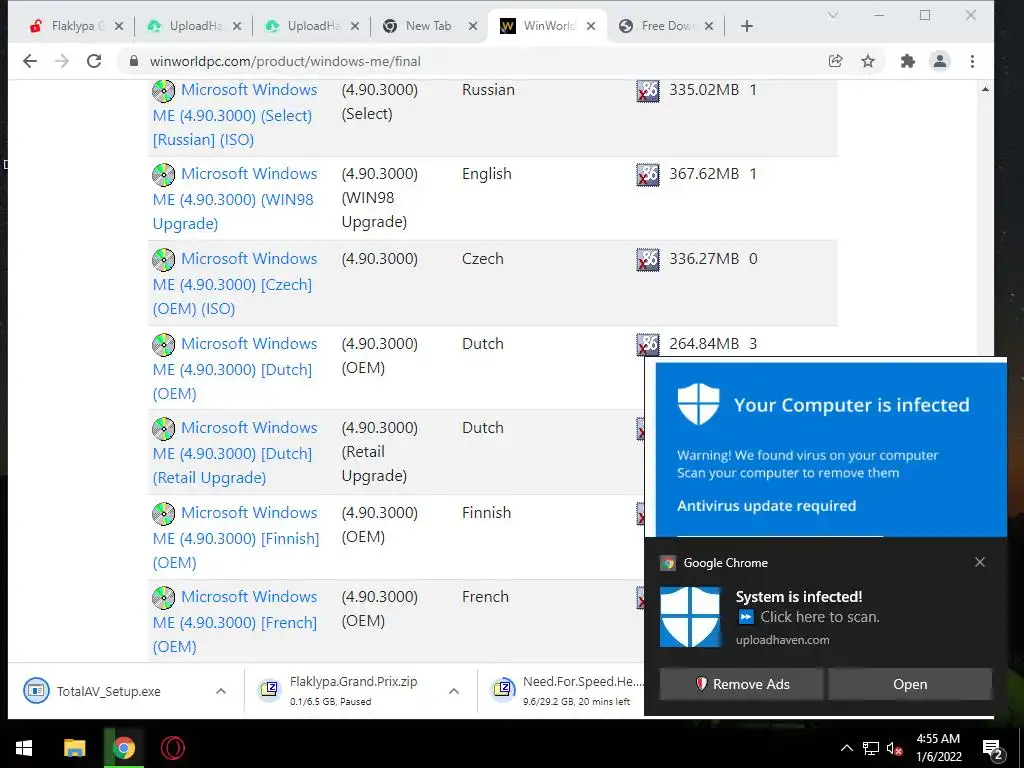Image resolution: width=1024 pixels, height=768 pixels.
Task: Open the tab search chevron dropdown
Action: coord(833,15)
